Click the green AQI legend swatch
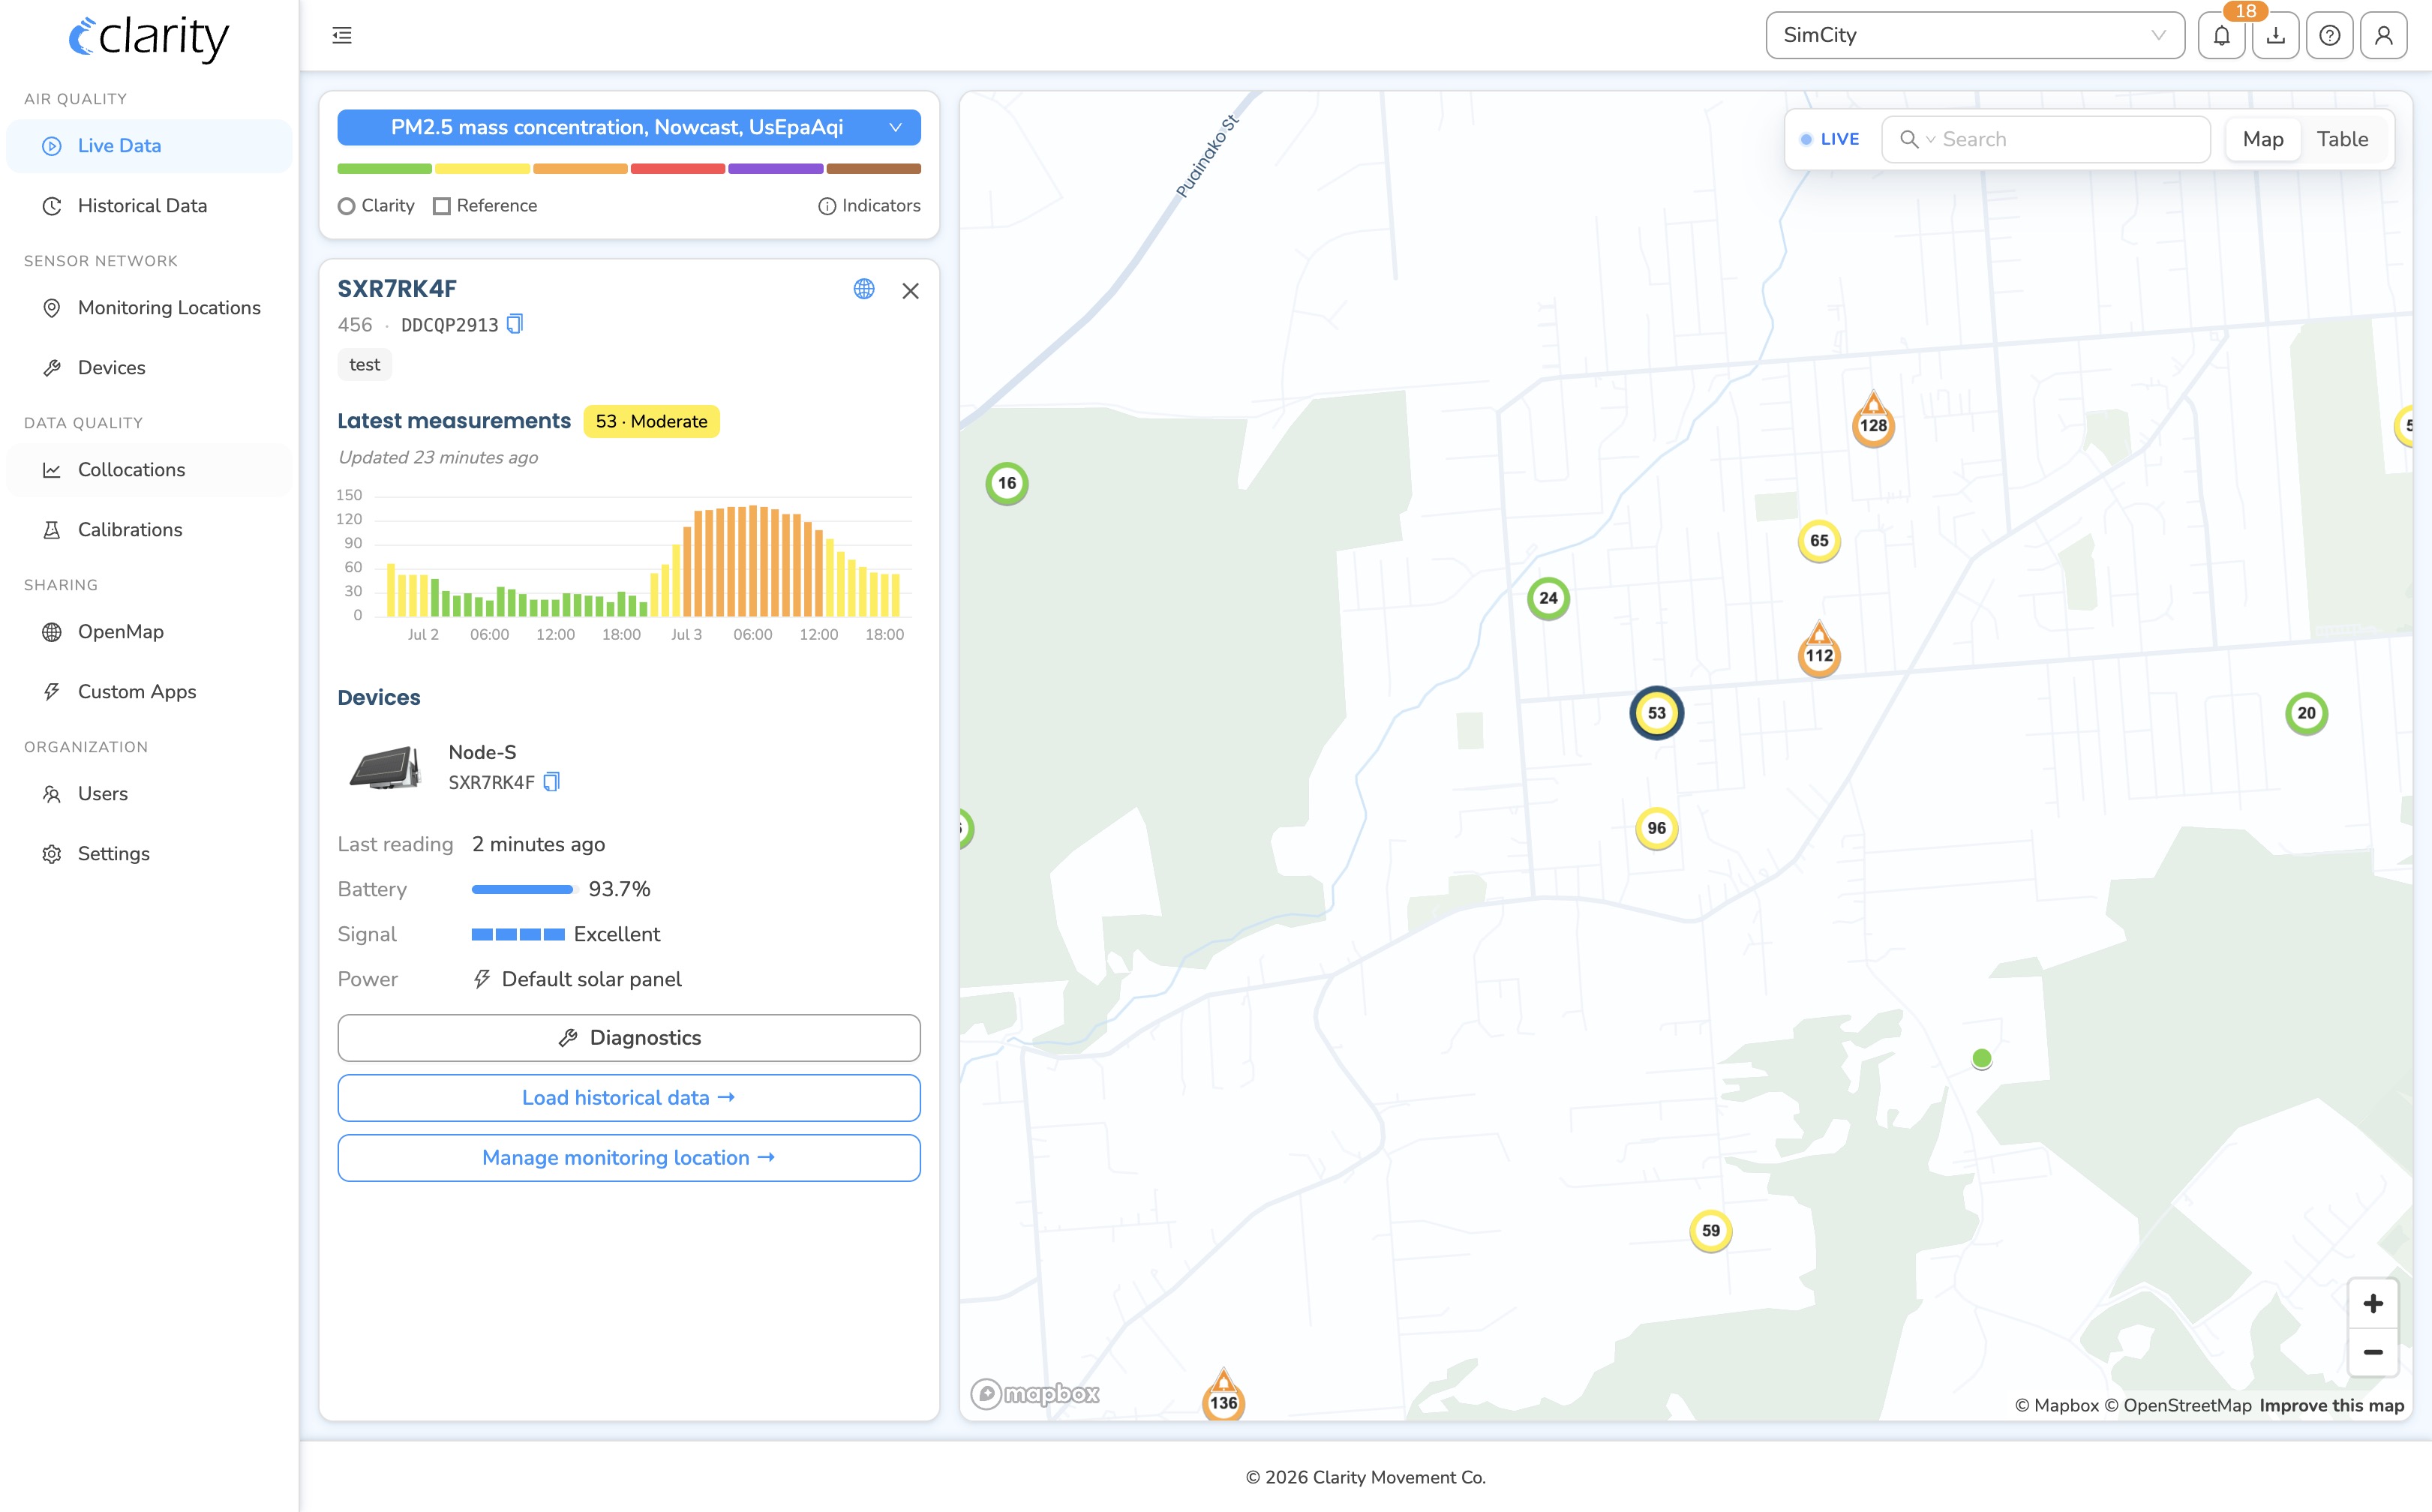 (x=384, y=169)
